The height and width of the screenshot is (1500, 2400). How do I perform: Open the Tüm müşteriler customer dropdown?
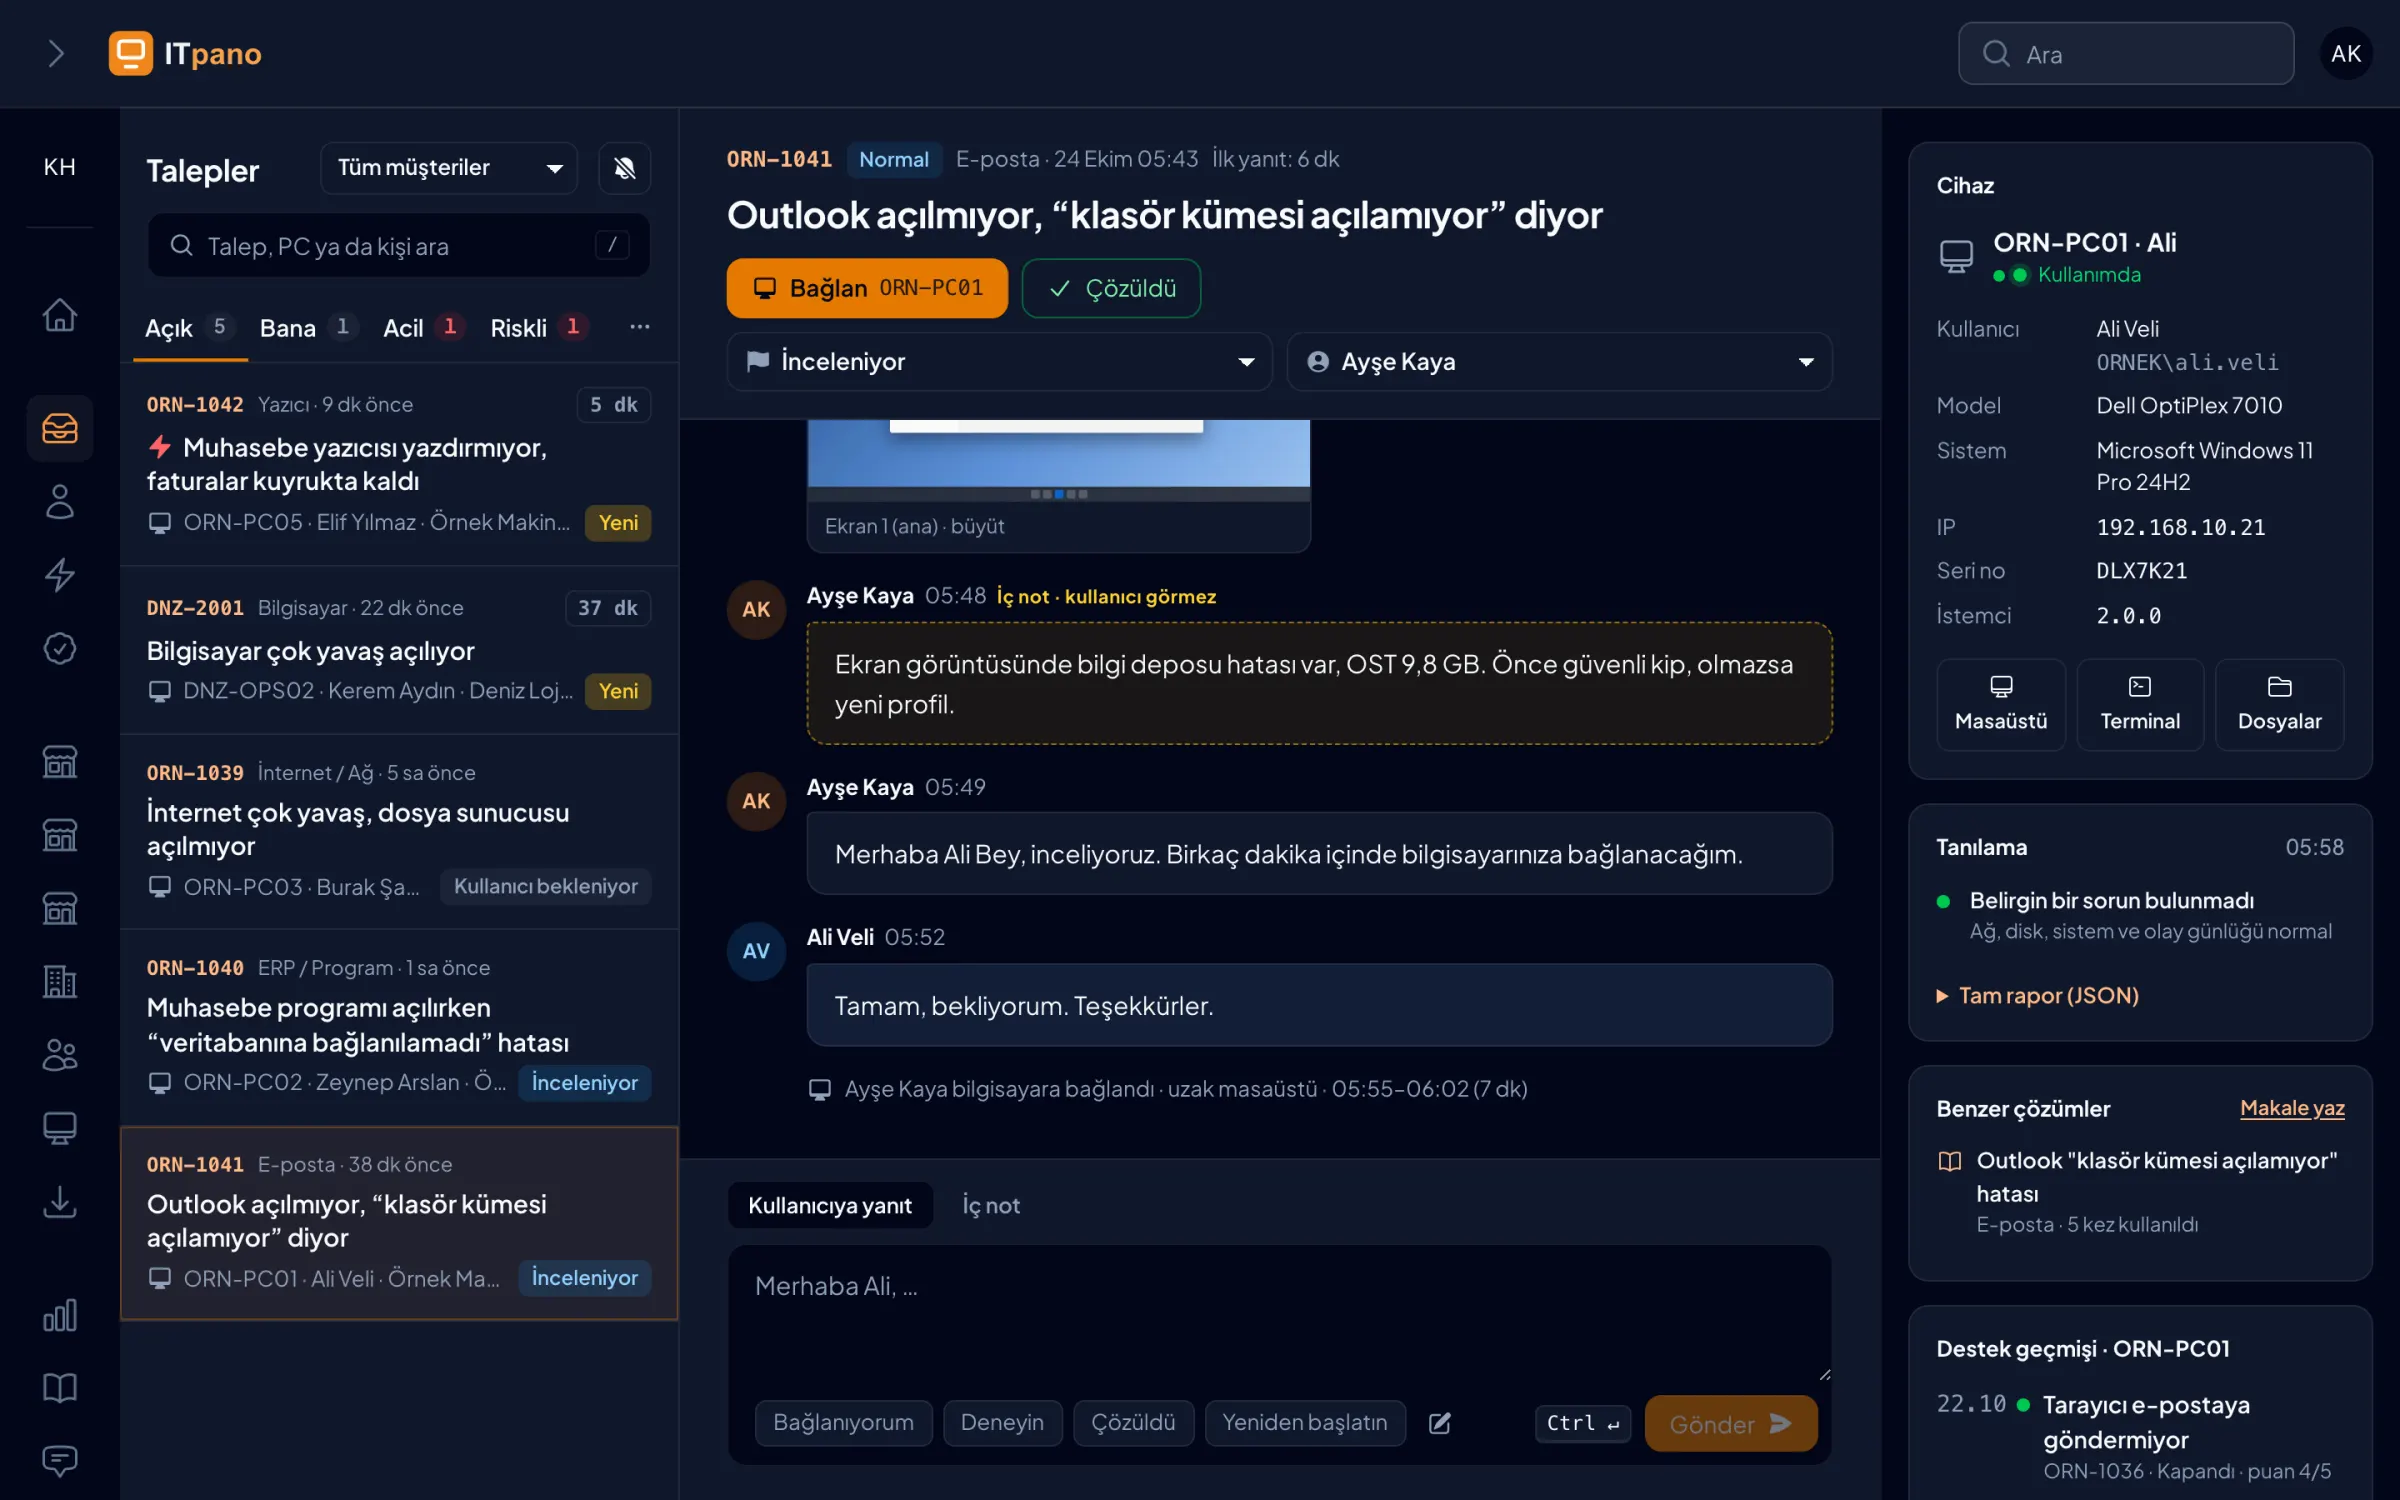449,168
